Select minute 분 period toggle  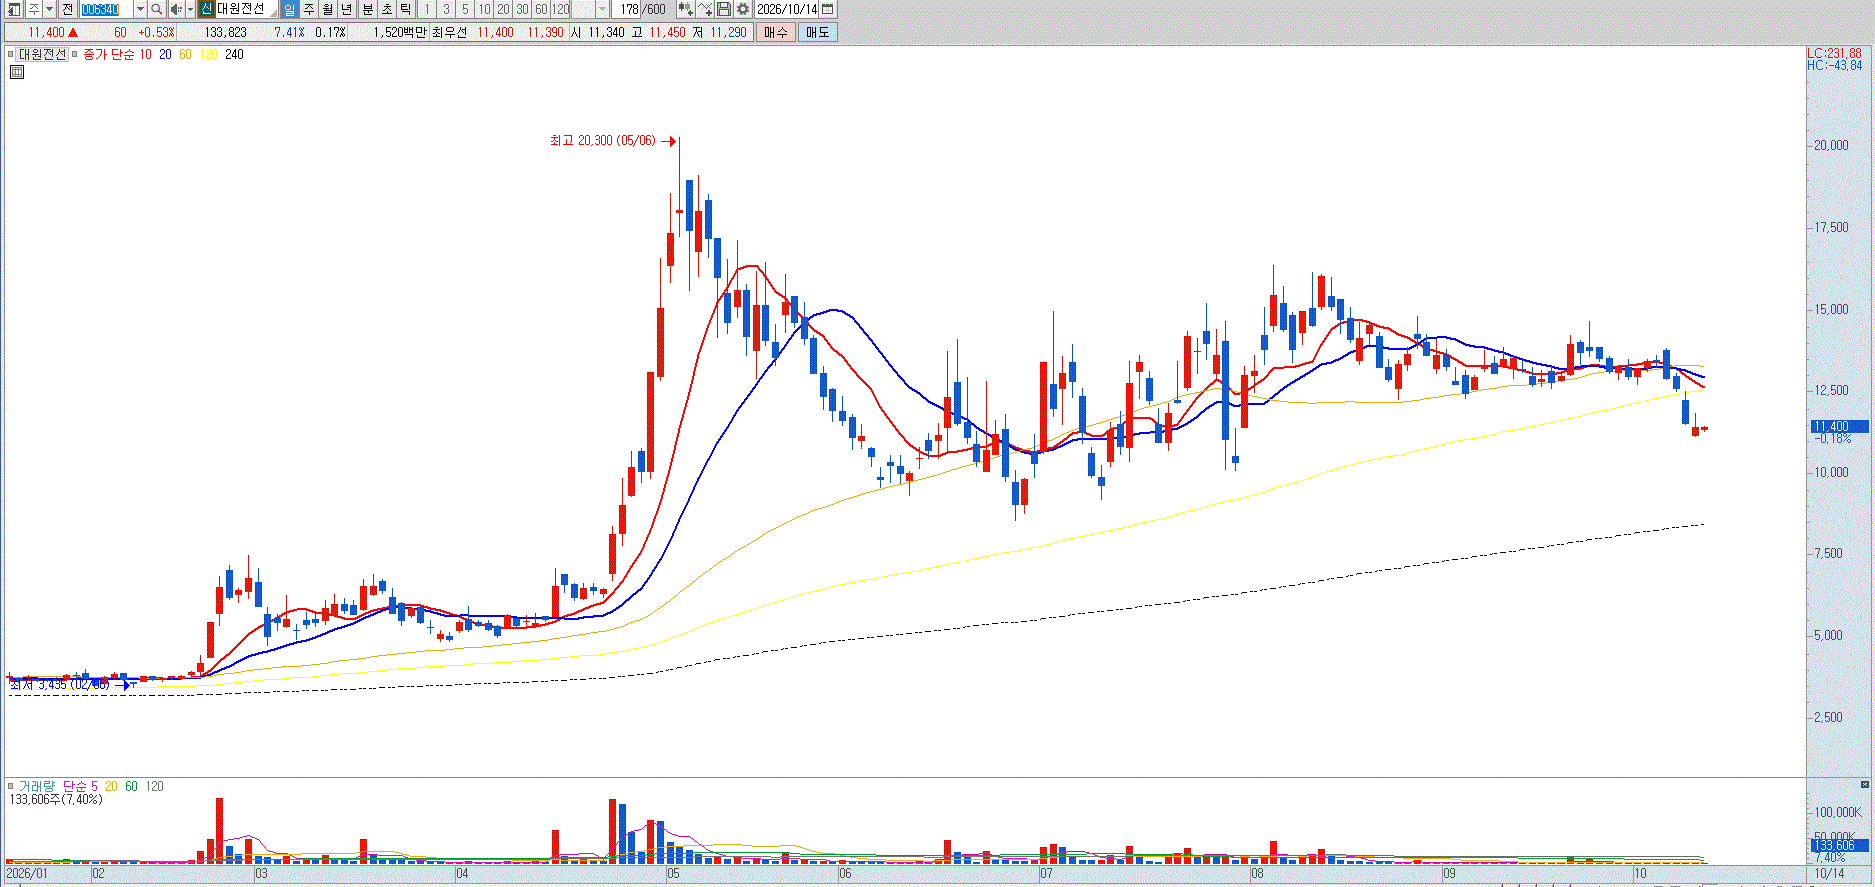367,9
